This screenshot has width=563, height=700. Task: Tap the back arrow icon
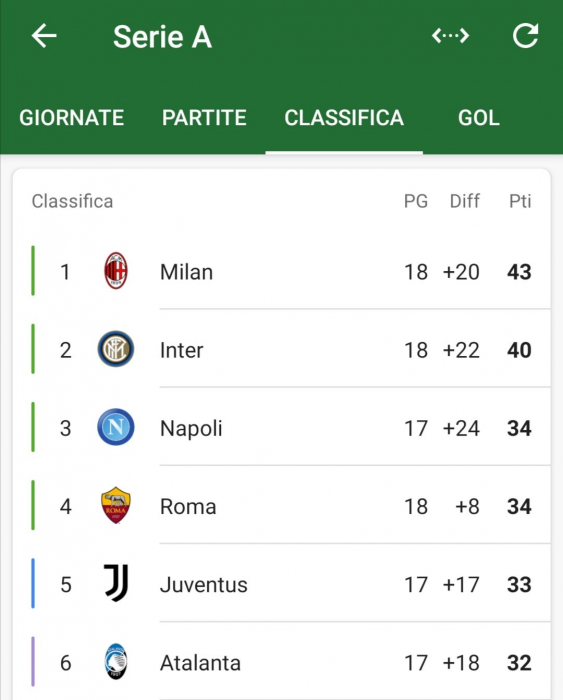(x=44, y=36)
